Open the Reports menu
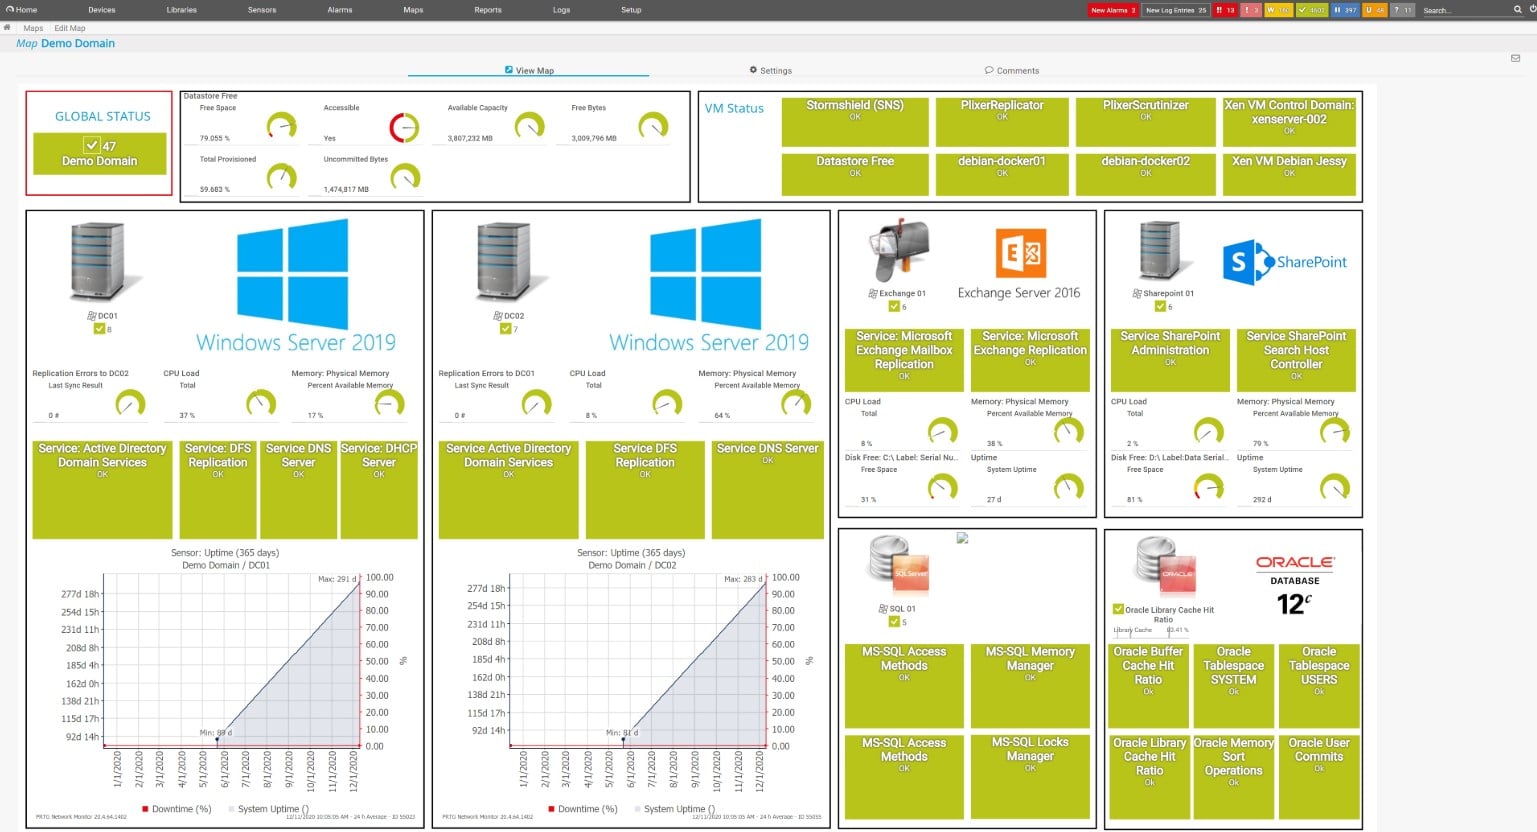 488,10
